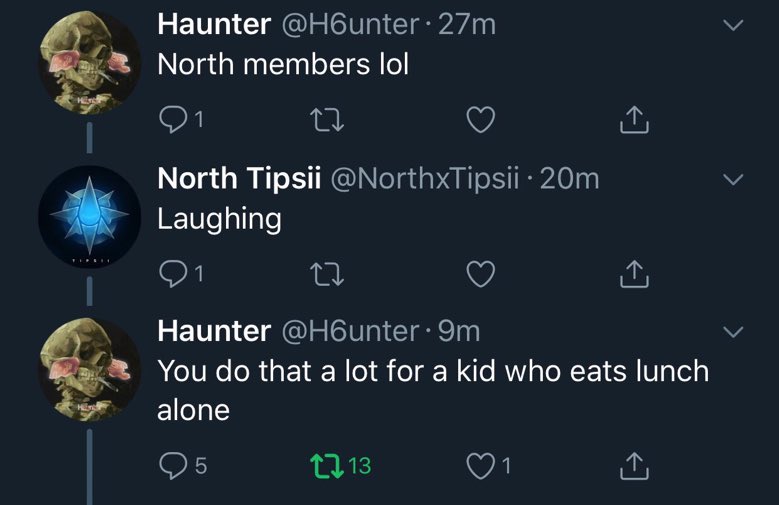
Task: Like the "eats lunch alone" tweet
Action: click(480, 466)
